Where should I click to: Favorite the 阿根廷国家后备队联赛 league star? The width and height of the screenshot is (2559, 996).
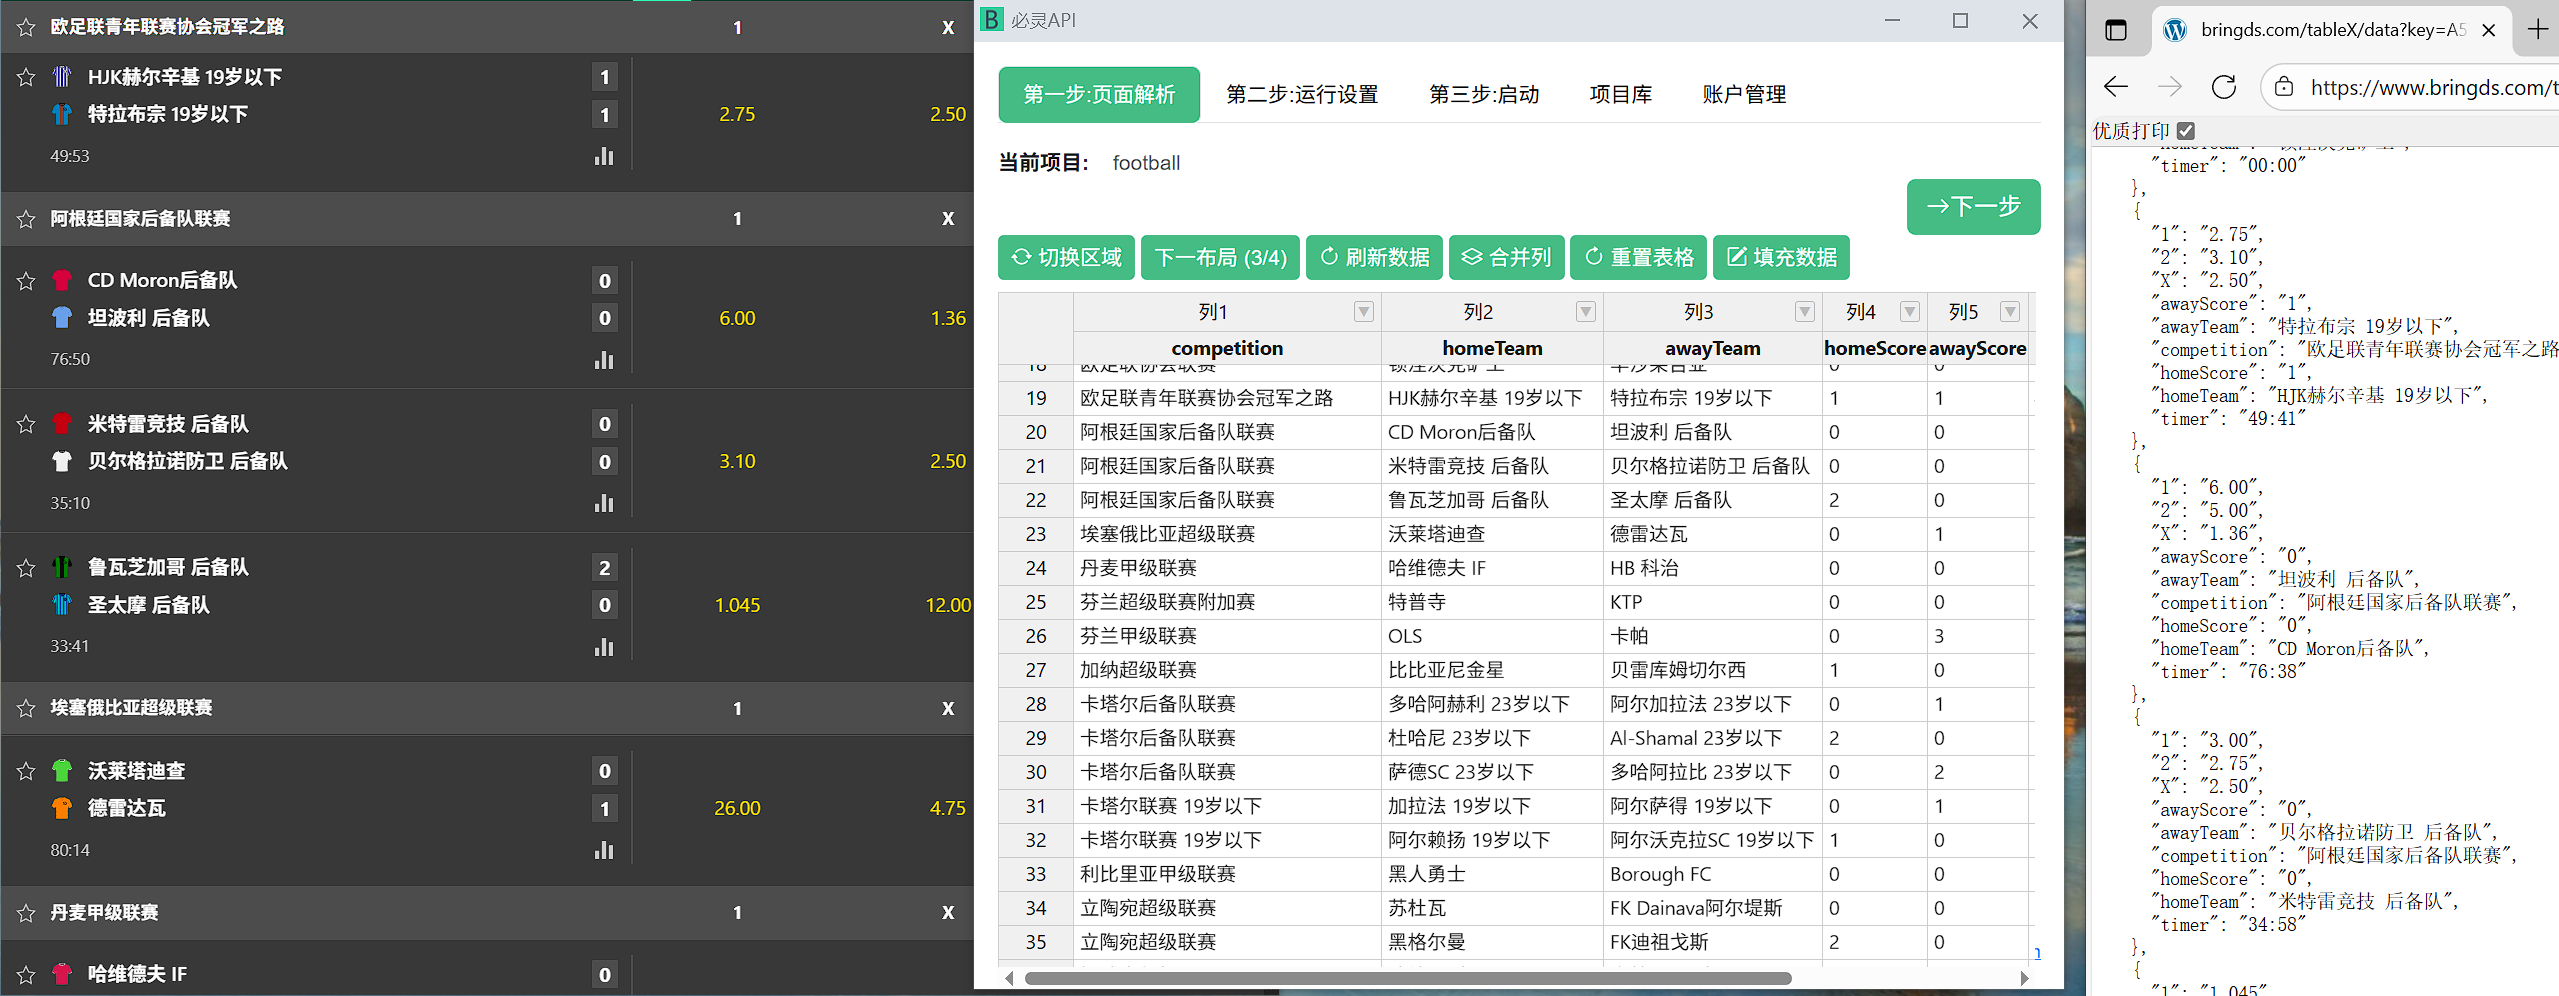coord(26,219)
